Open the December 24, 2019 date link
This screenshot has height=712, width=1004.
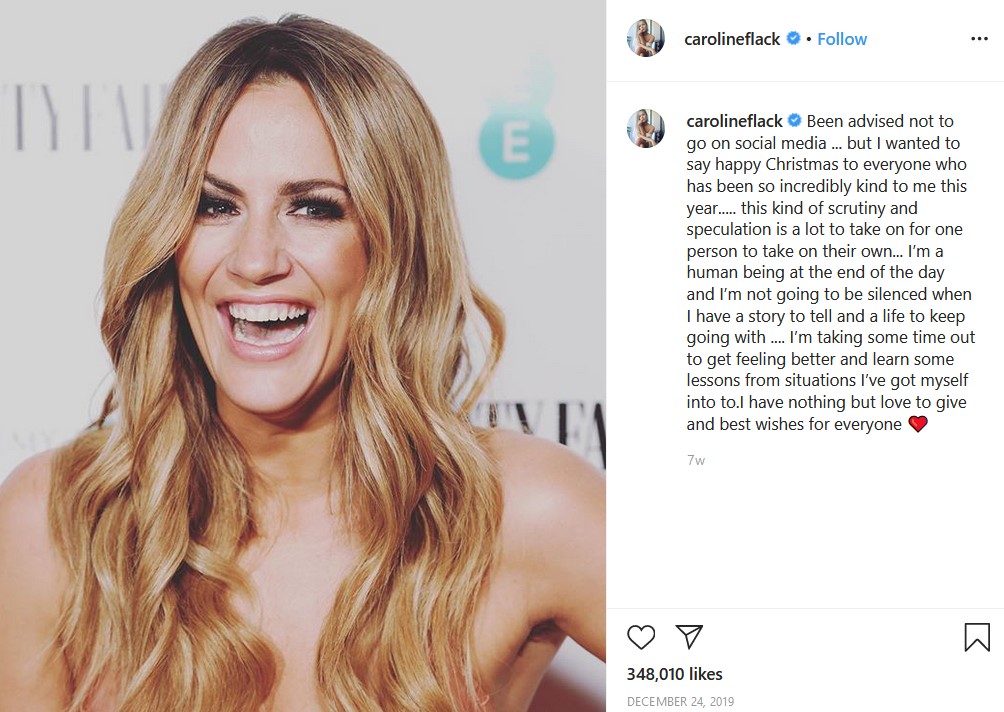(x=680, y=701)
